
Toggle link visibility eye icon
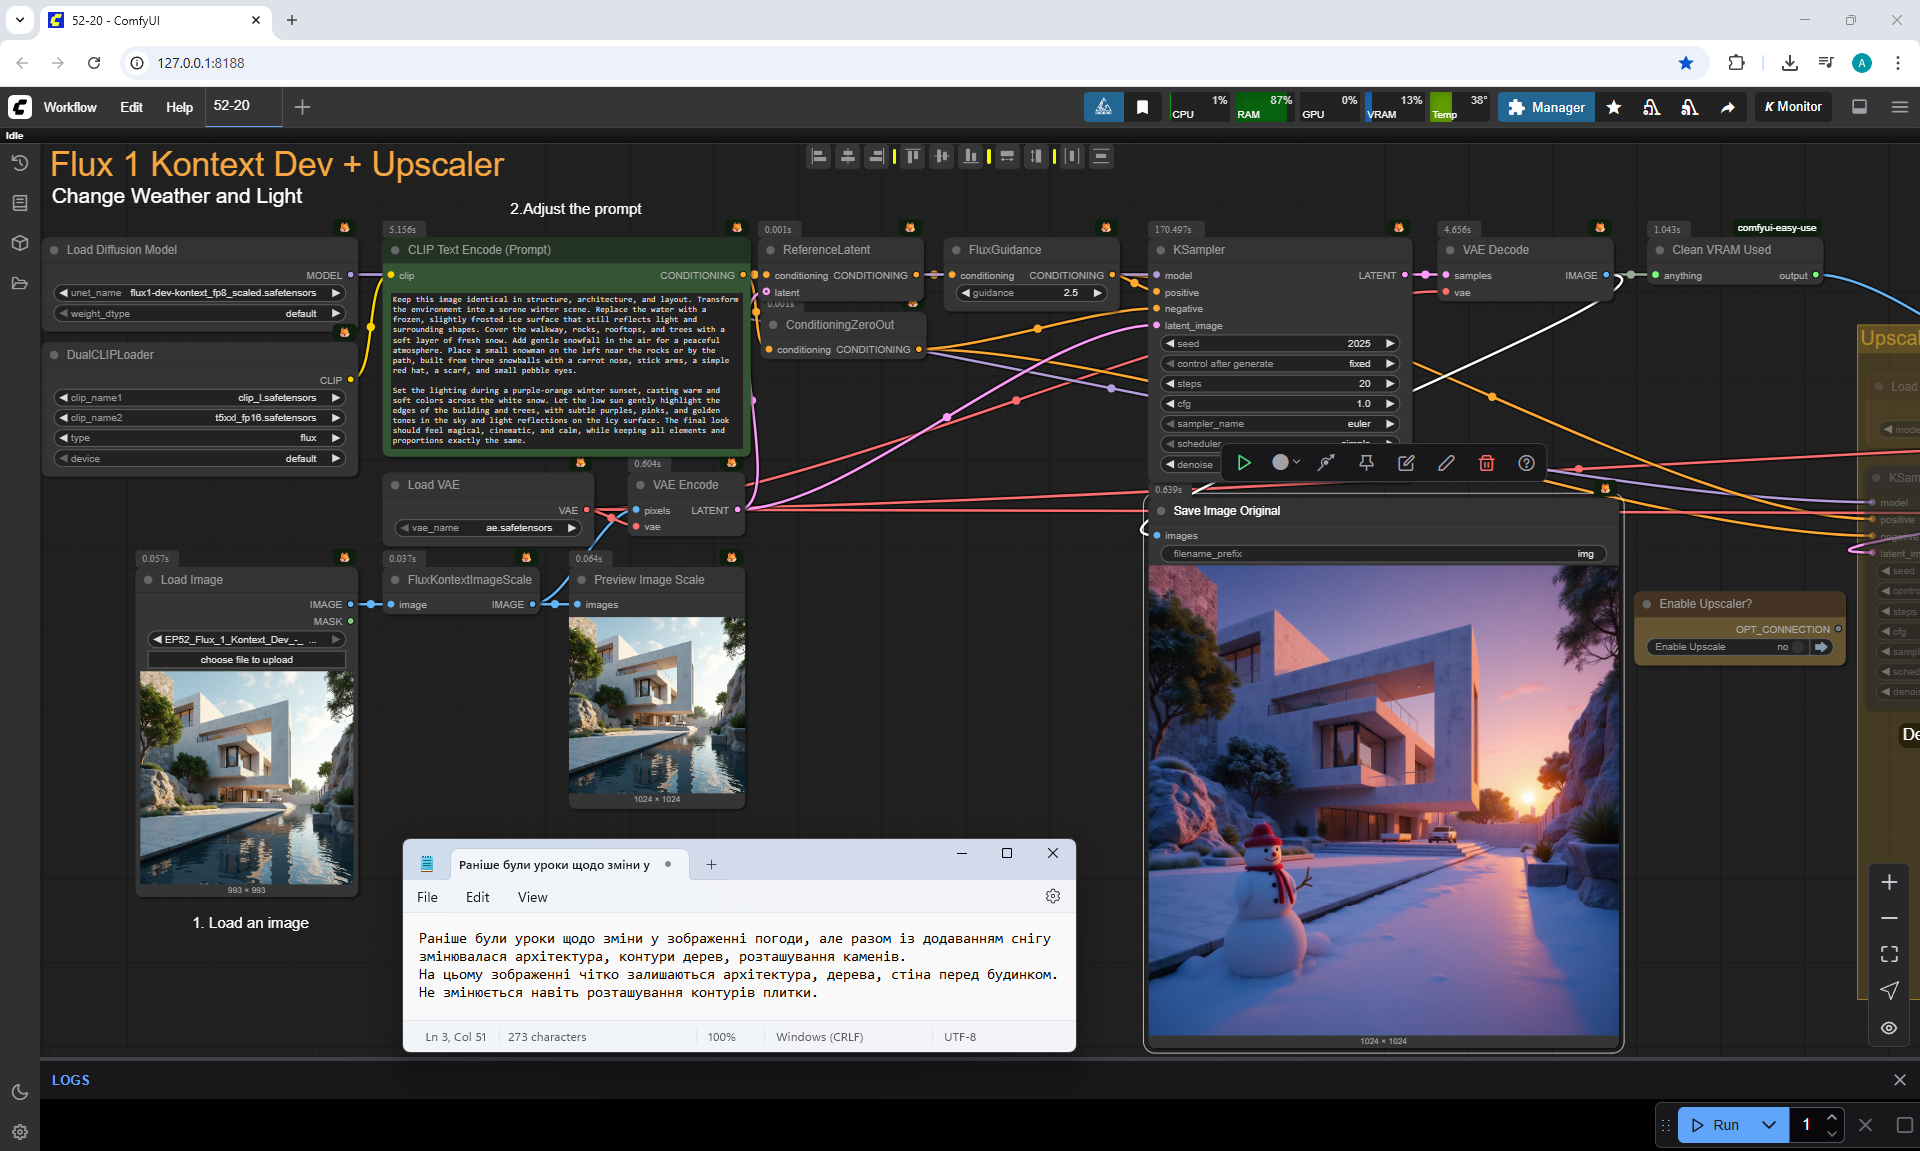[x=1889, y=1028]
